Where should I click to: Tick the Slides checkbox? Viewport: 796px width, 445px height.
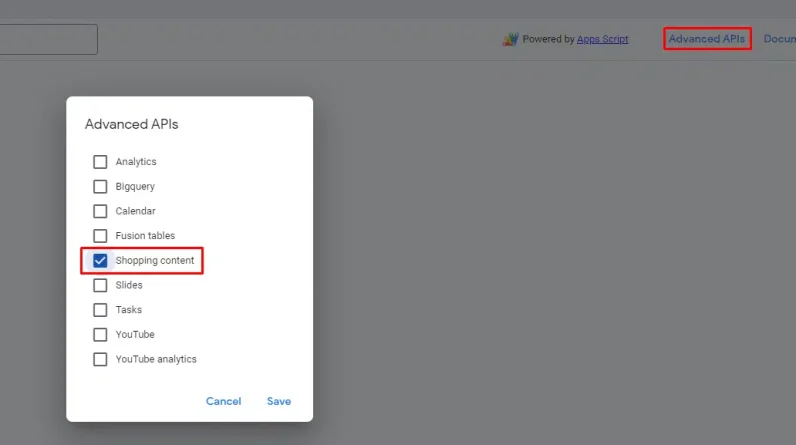100,285
